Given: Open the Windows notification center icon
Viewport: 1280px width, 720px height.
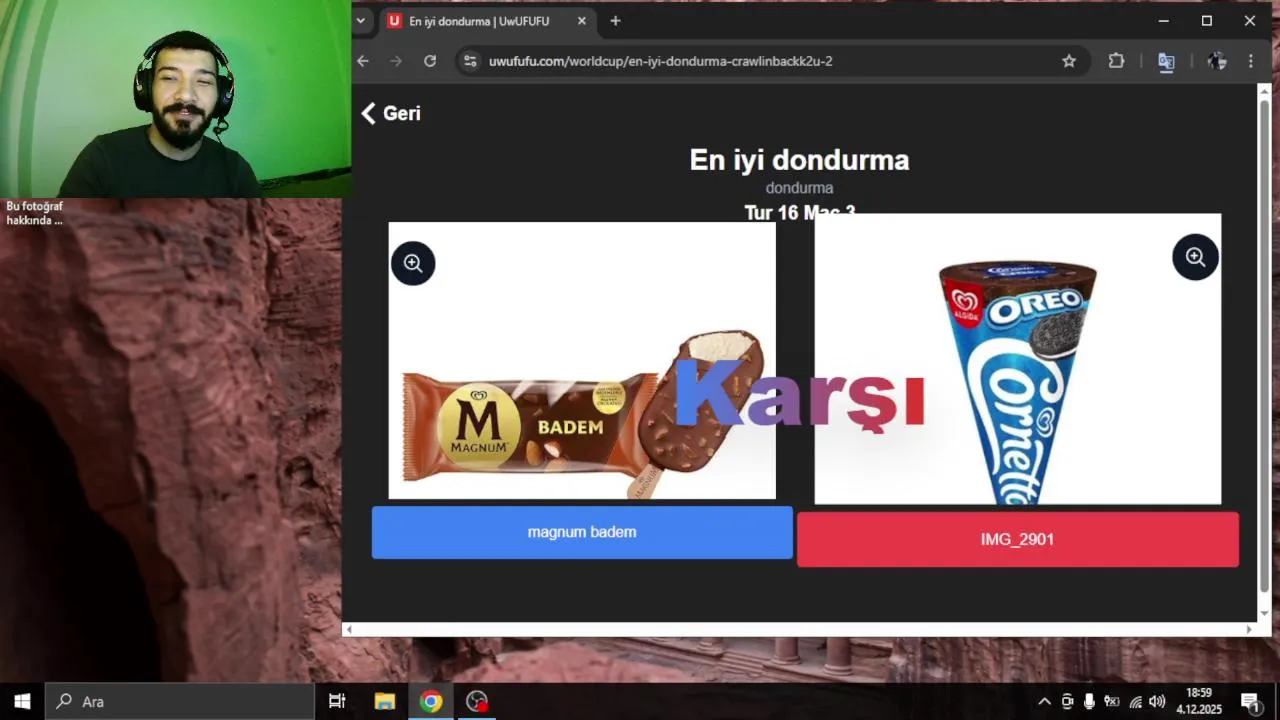Looking at the screenshot, I should point(1250,701).
